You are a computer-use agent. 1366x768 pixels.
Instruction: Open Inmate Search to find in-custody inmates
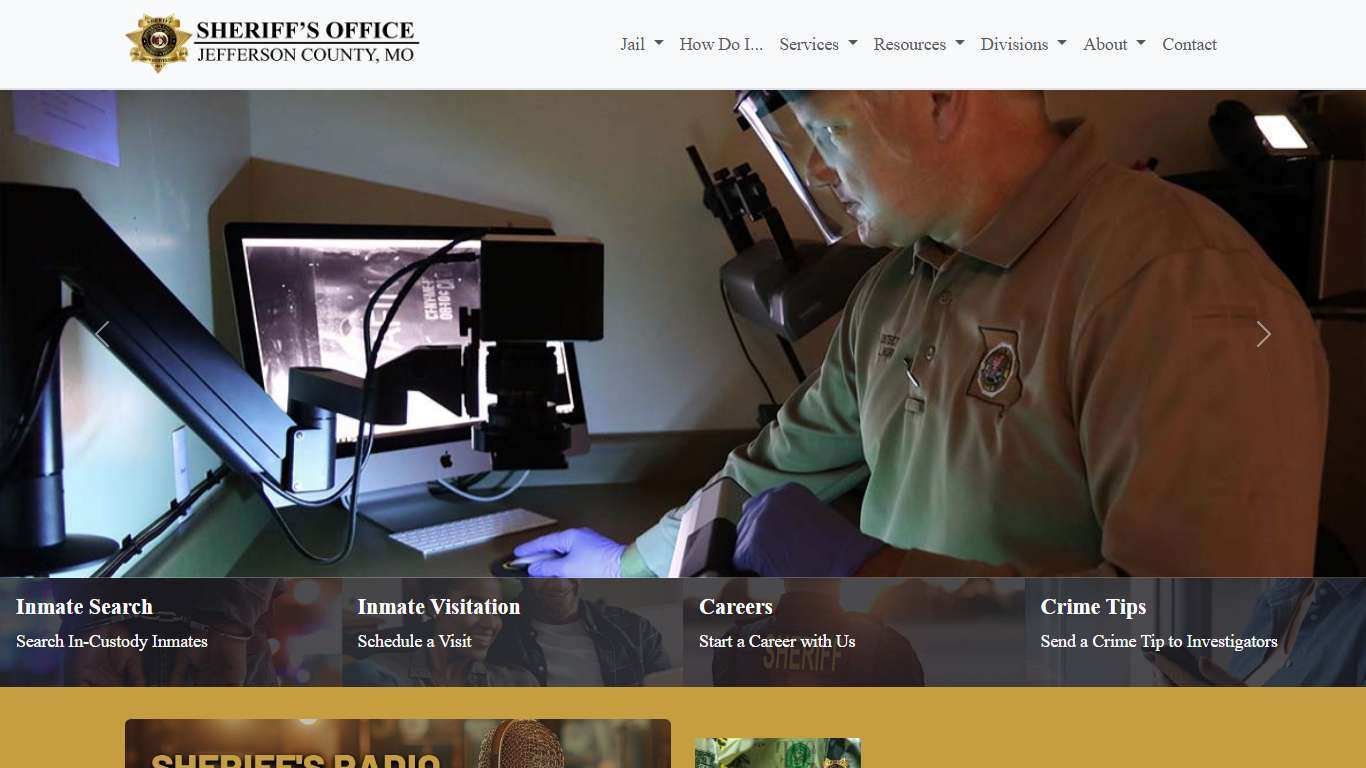(x=85, y=607)
